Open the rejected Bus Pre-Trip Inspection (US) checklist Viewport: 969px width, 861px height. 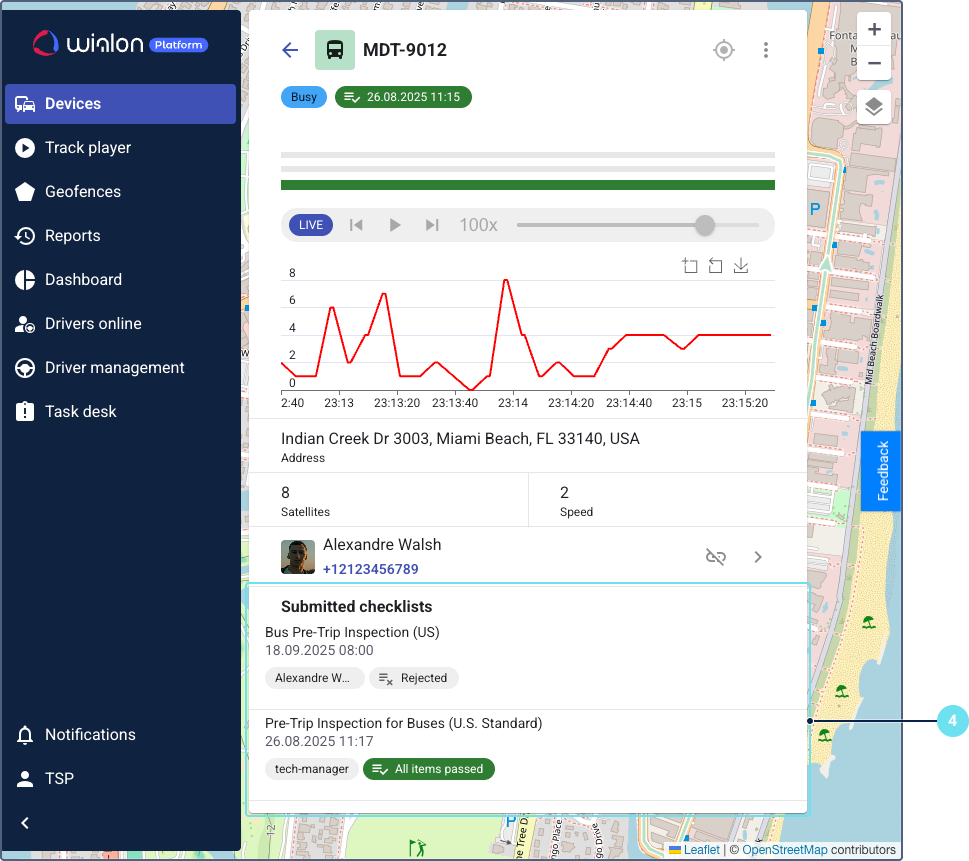(x=352, y=633)
